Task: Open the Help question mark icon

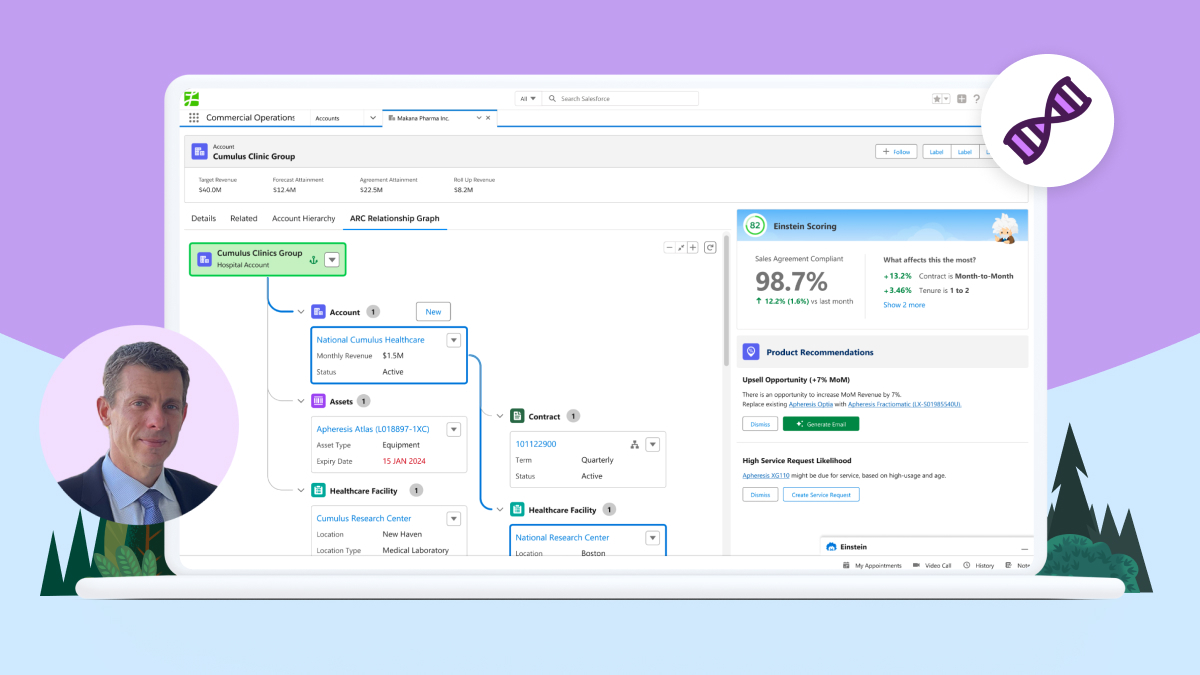Action: (x=976, y=99)
